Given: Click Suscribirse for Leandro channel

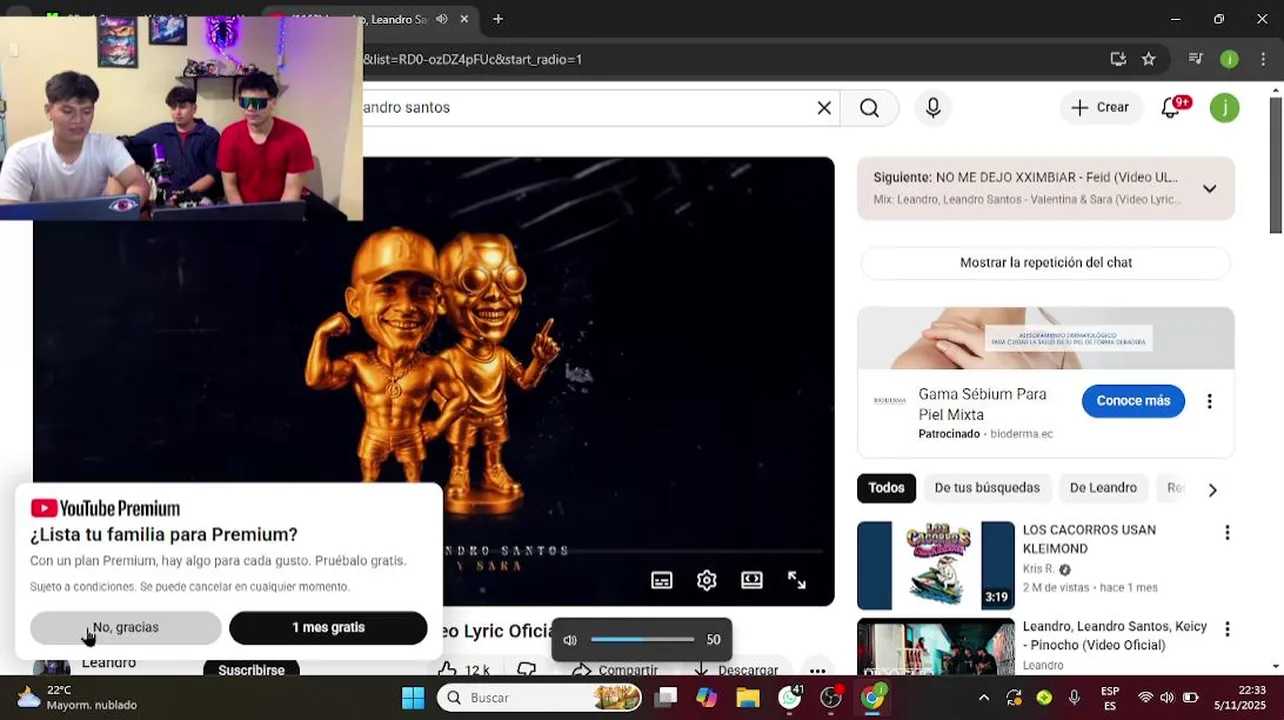Looking at the screenshot, I should [x=251, y=669].
